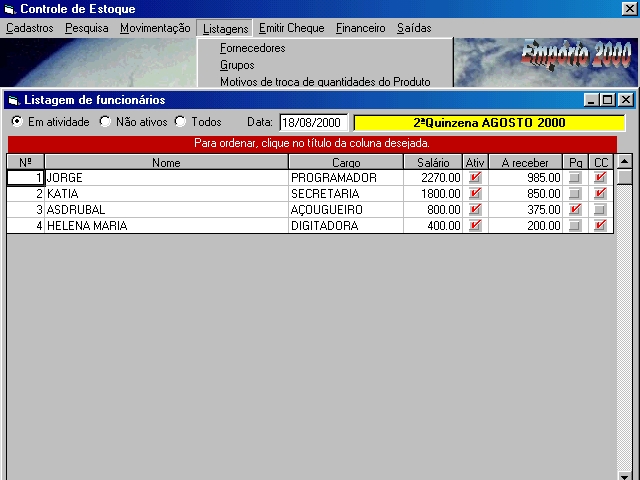The width and height of the screenshot is (640, 480).
Task: Click the scroll up arrow of the list
Action: point(624,162)
